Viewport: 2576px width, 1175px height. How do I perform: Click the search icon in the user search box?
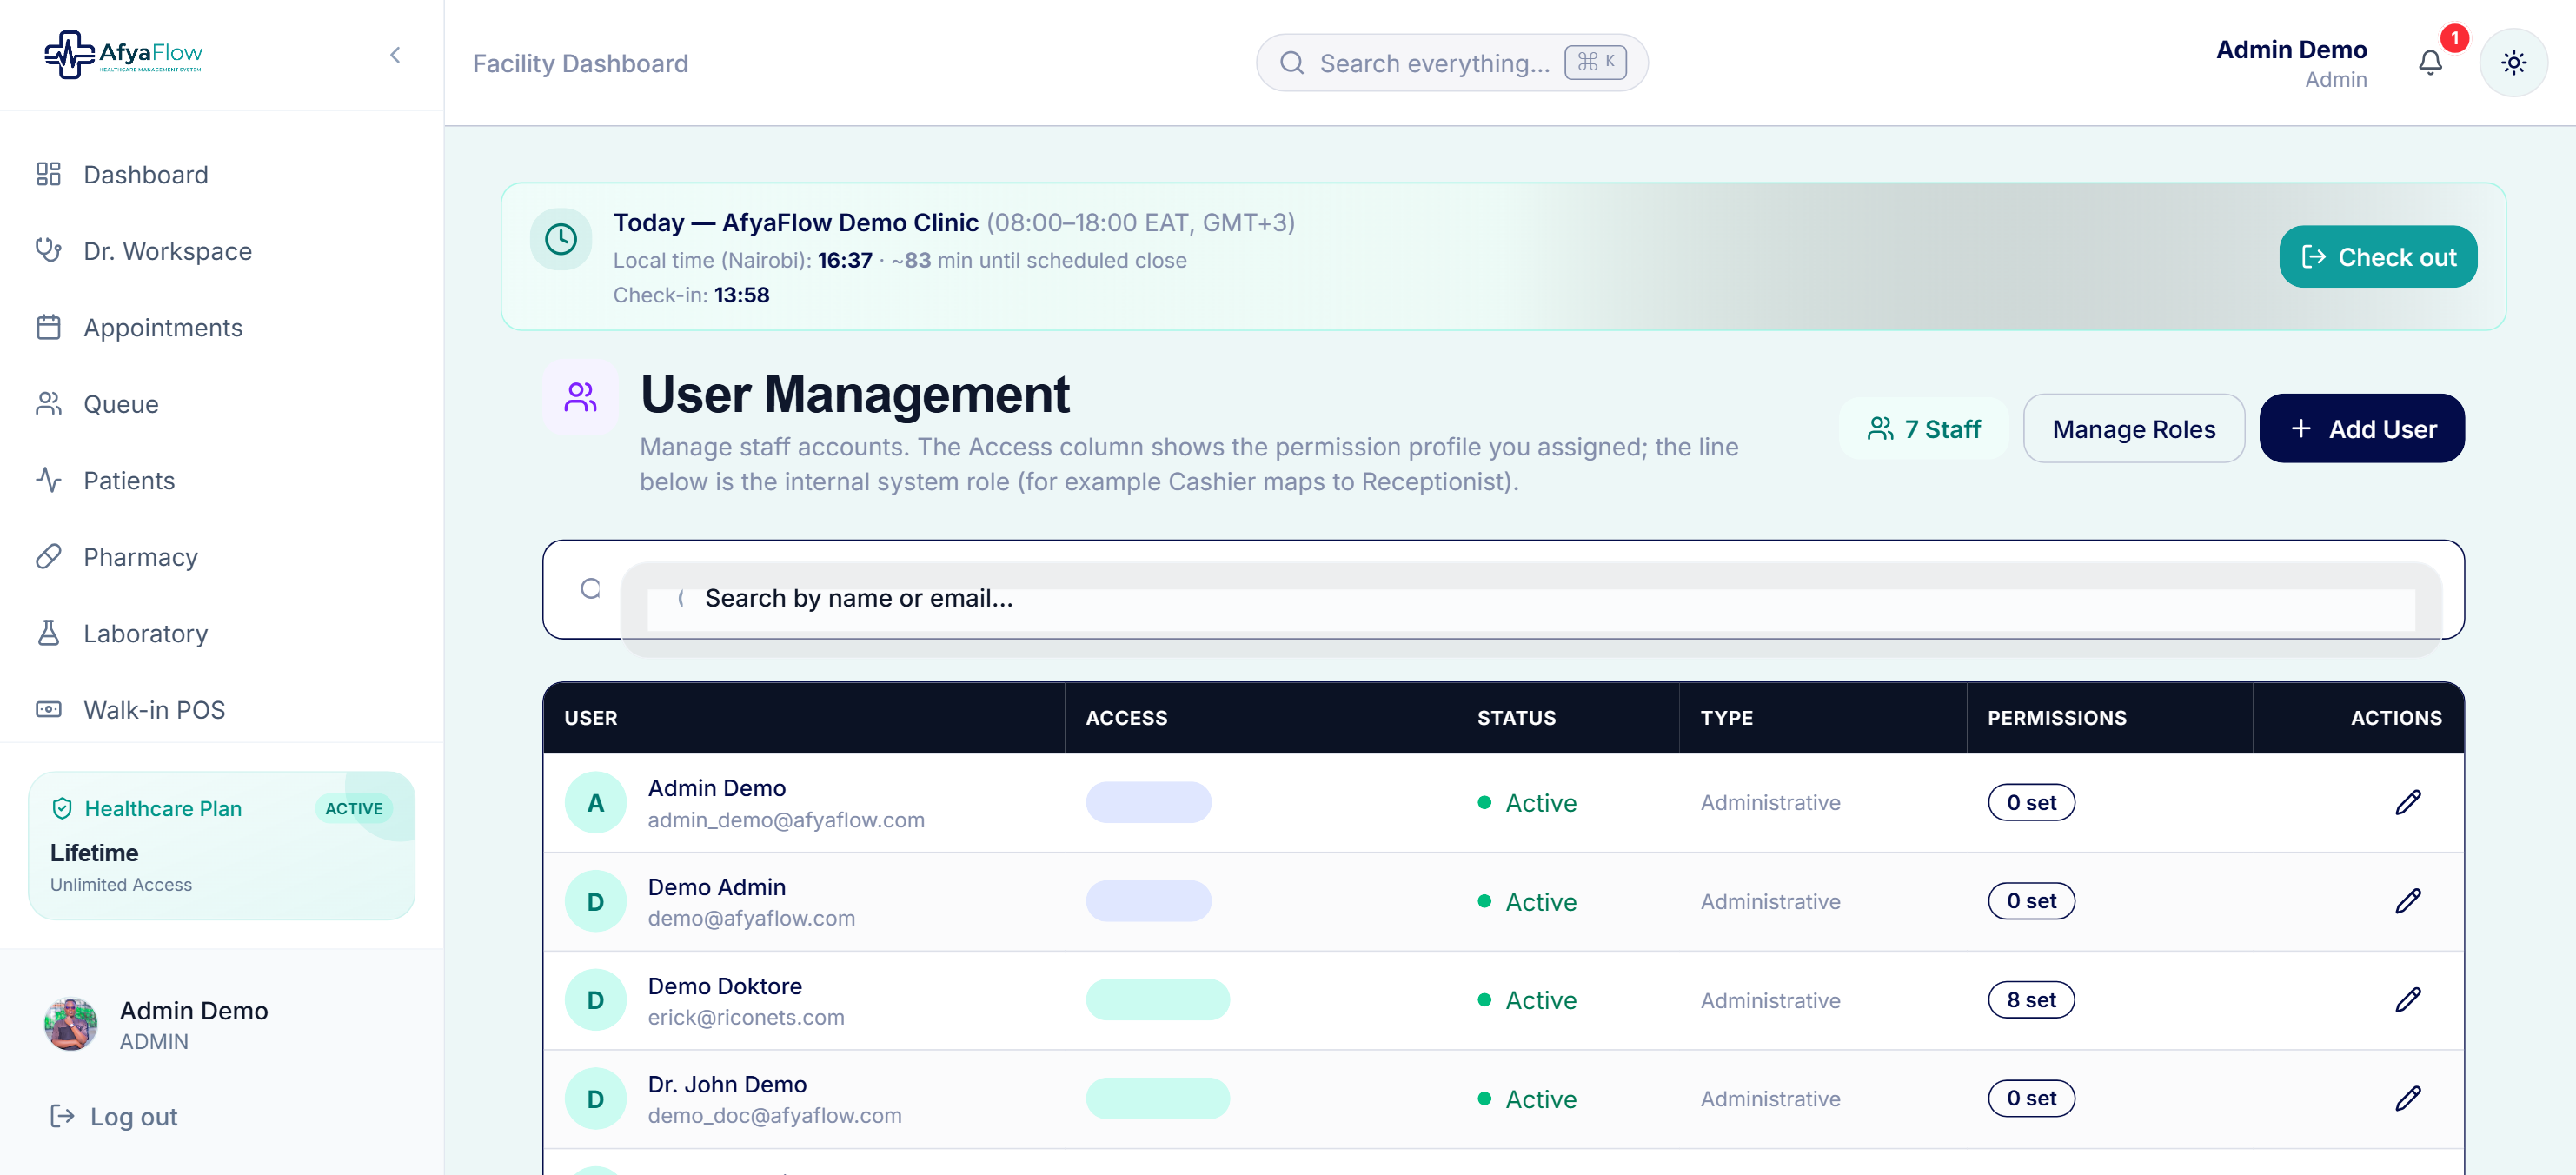(590, 589)
